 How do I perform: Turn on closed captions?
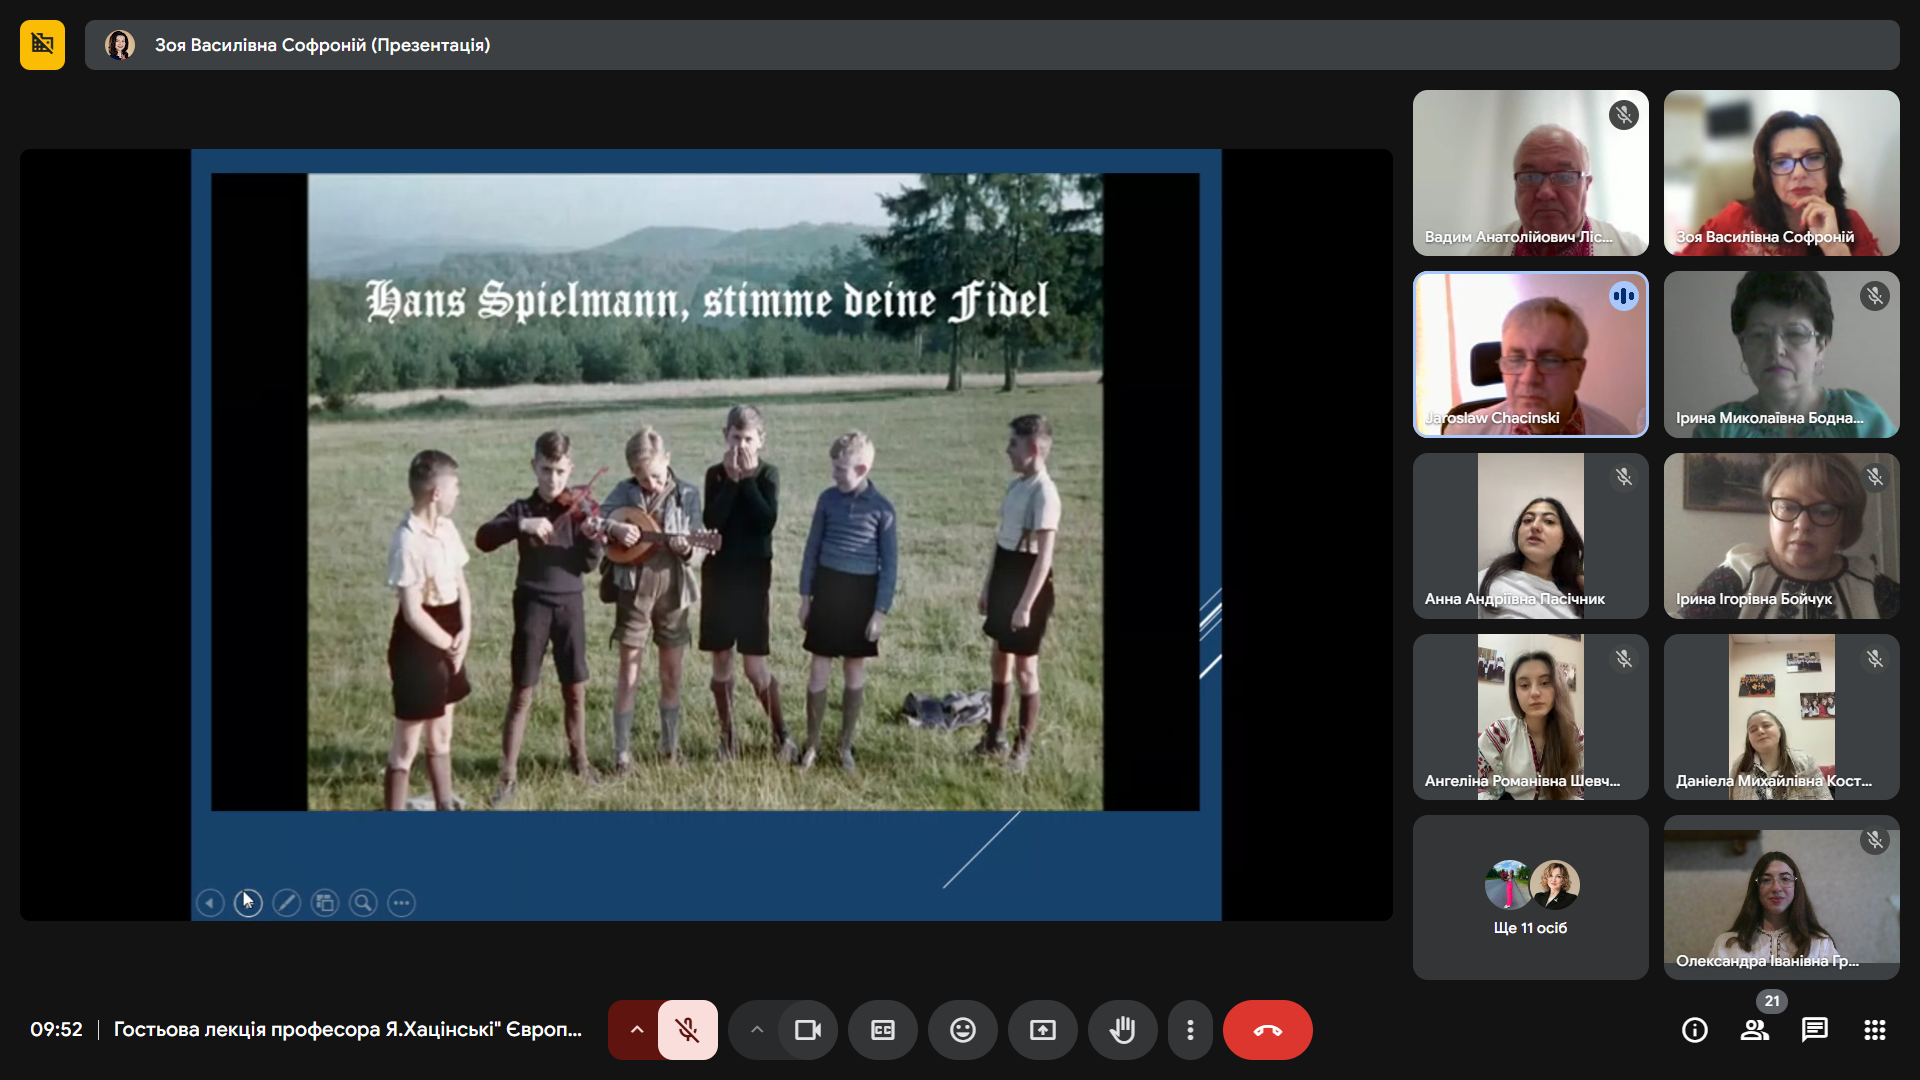point(883,1030)
